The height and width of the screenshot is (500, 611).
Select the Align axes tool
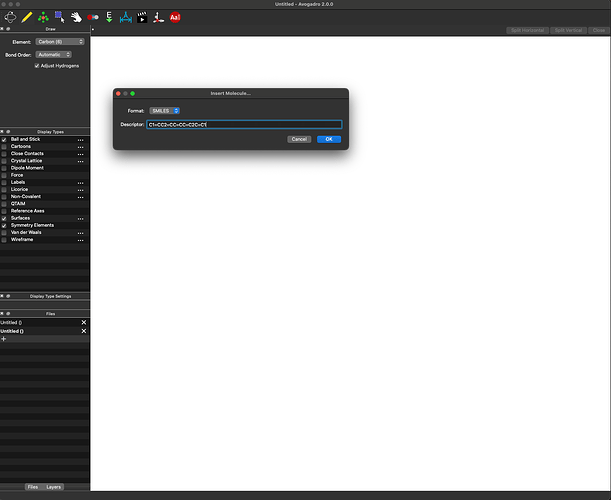coord(158,17)
